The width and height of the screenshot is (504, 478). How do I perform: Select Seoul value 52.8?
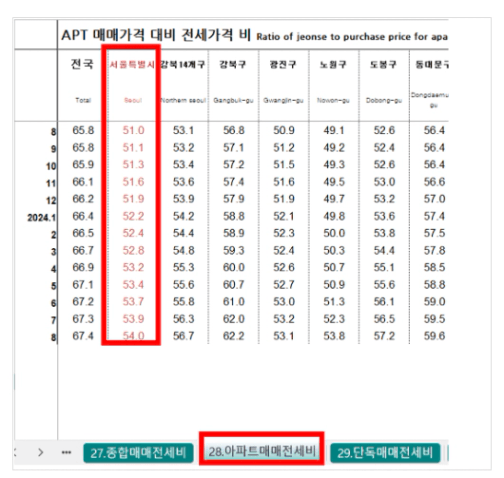(x=133, y=250)
